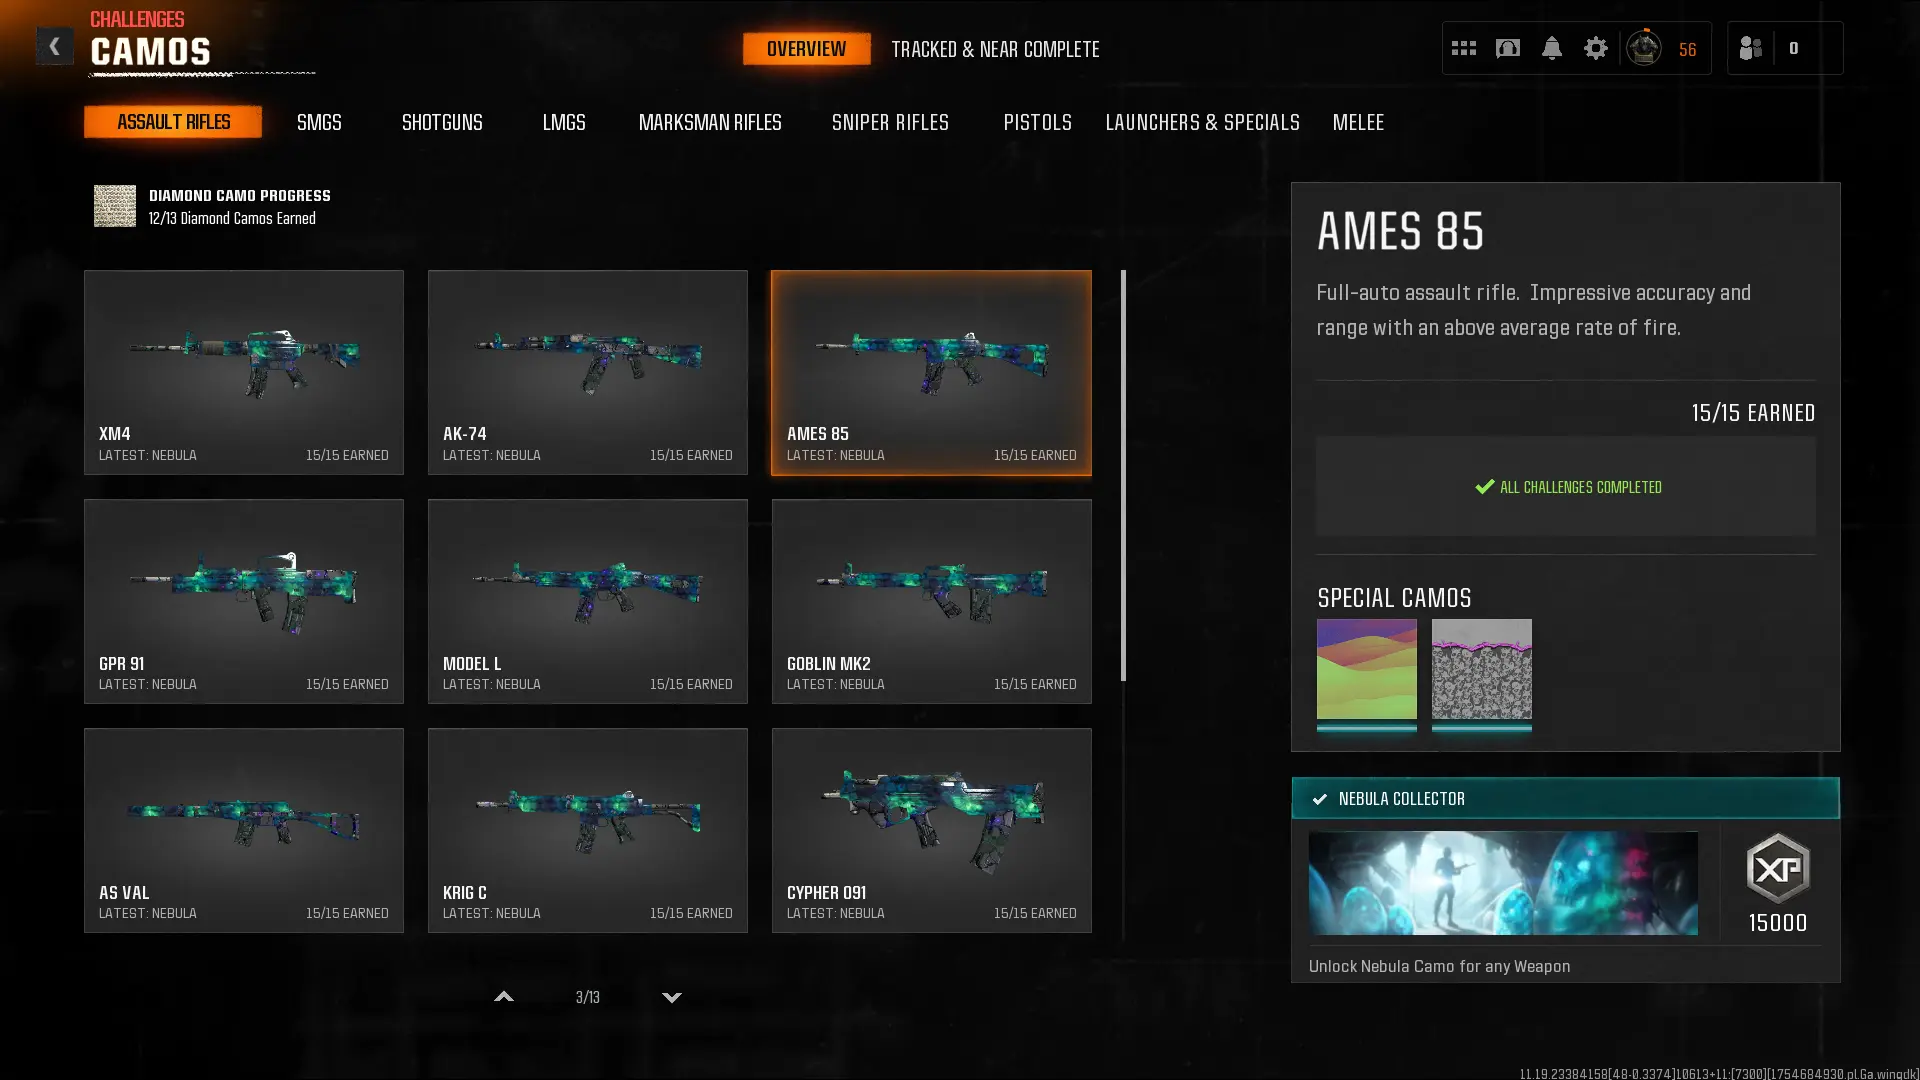The image size is (1920, 1080).
Task: Open notifications bell icon
Action: pos(1551,48)
